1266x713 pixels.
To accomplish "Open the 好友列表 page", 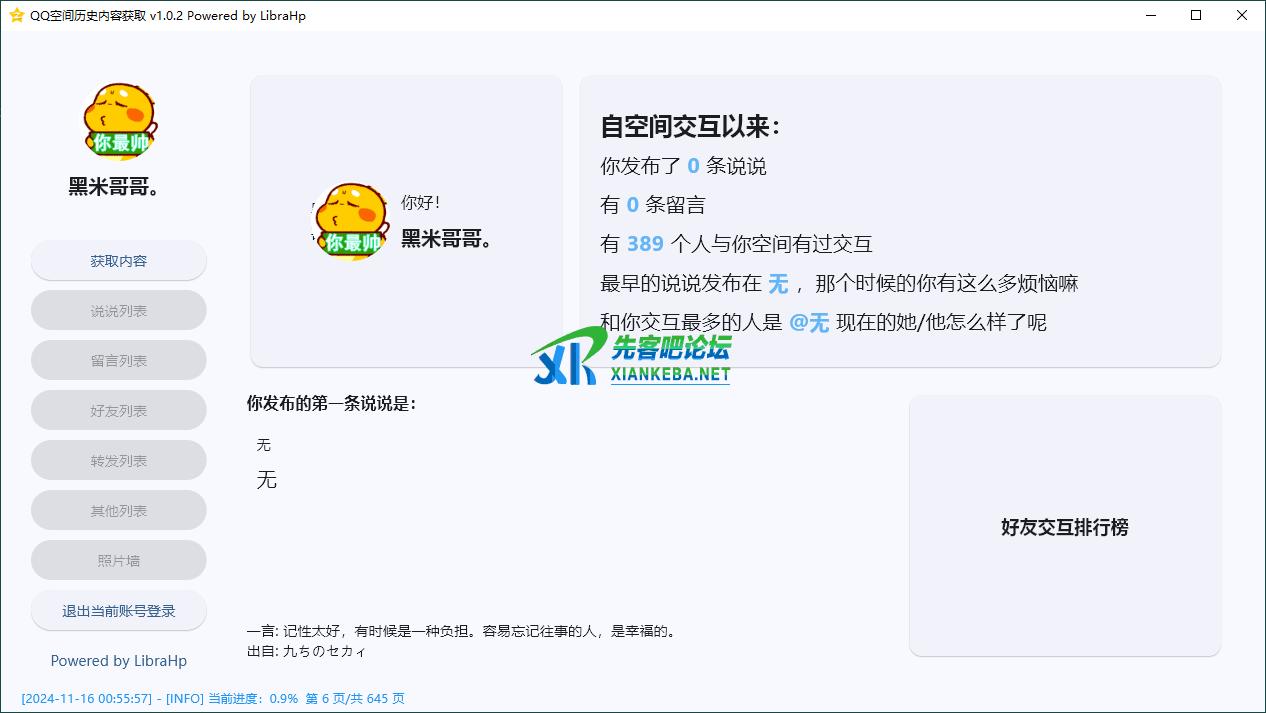I will coord(119,411).
